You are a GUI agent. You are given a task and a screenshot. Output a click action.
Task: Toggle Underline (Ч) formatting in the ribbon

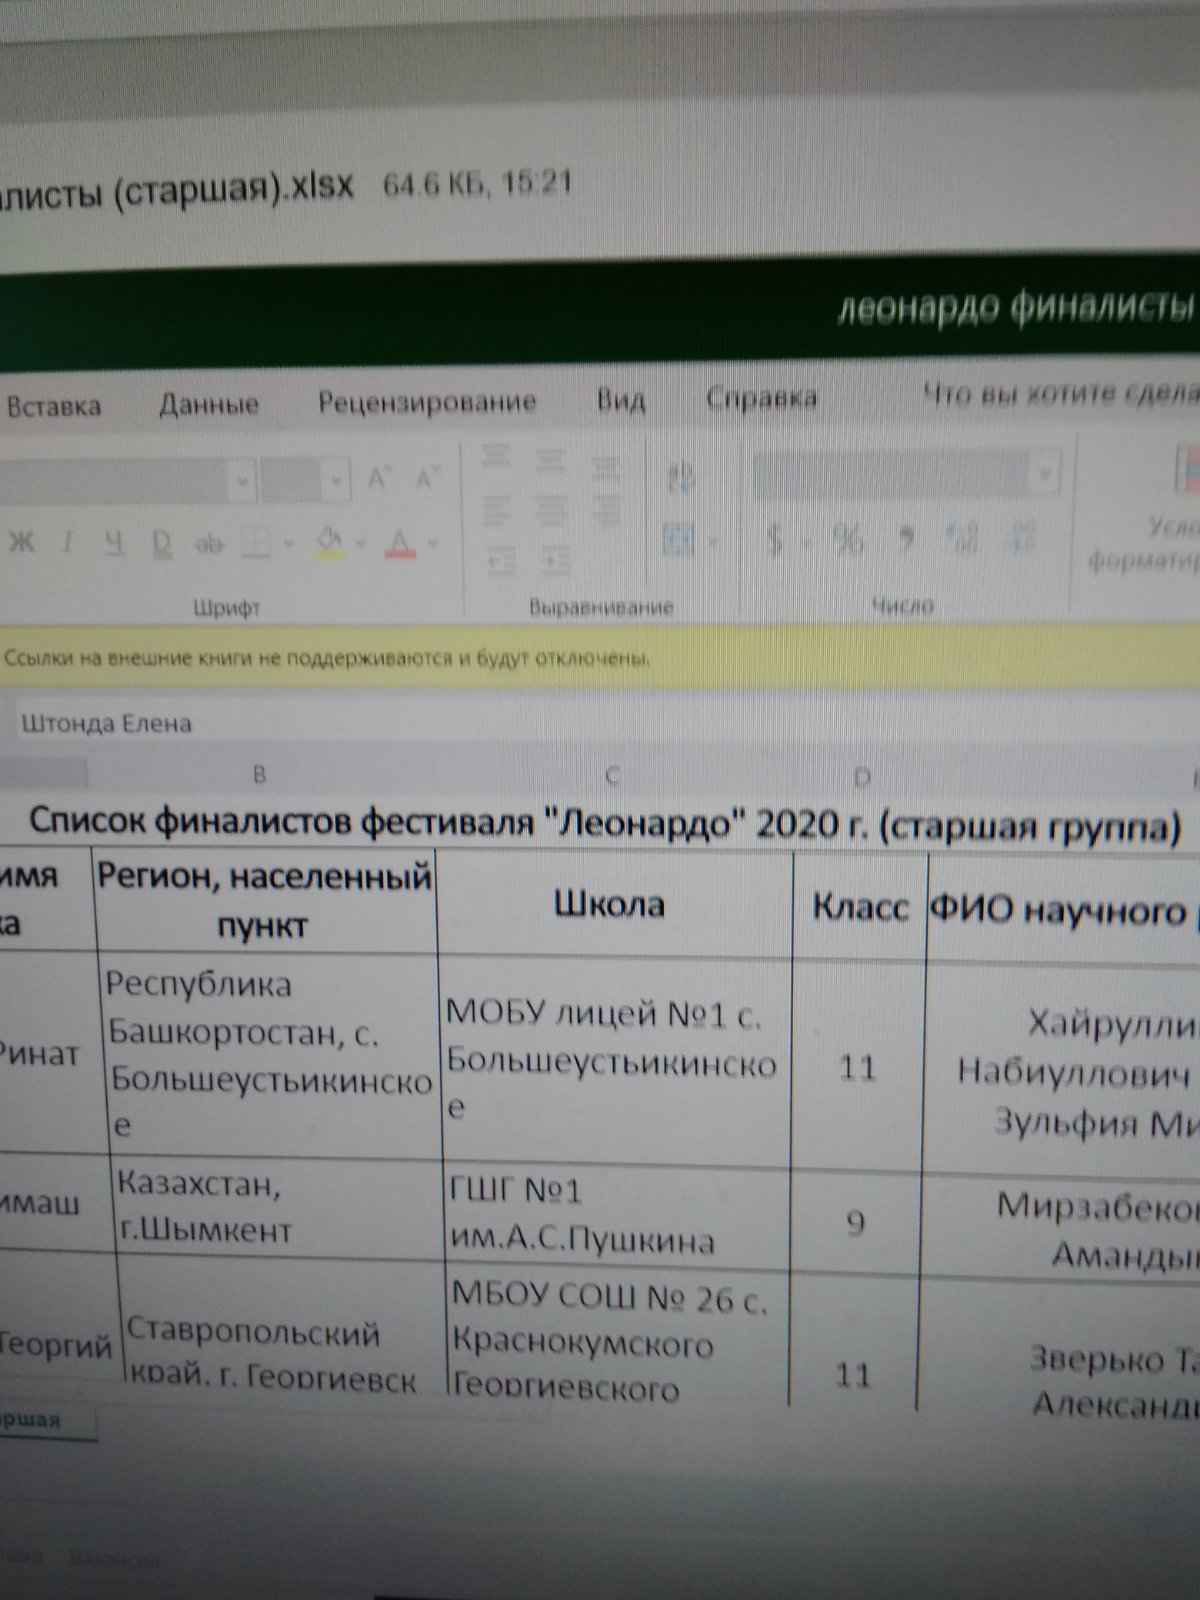[115, 543]
